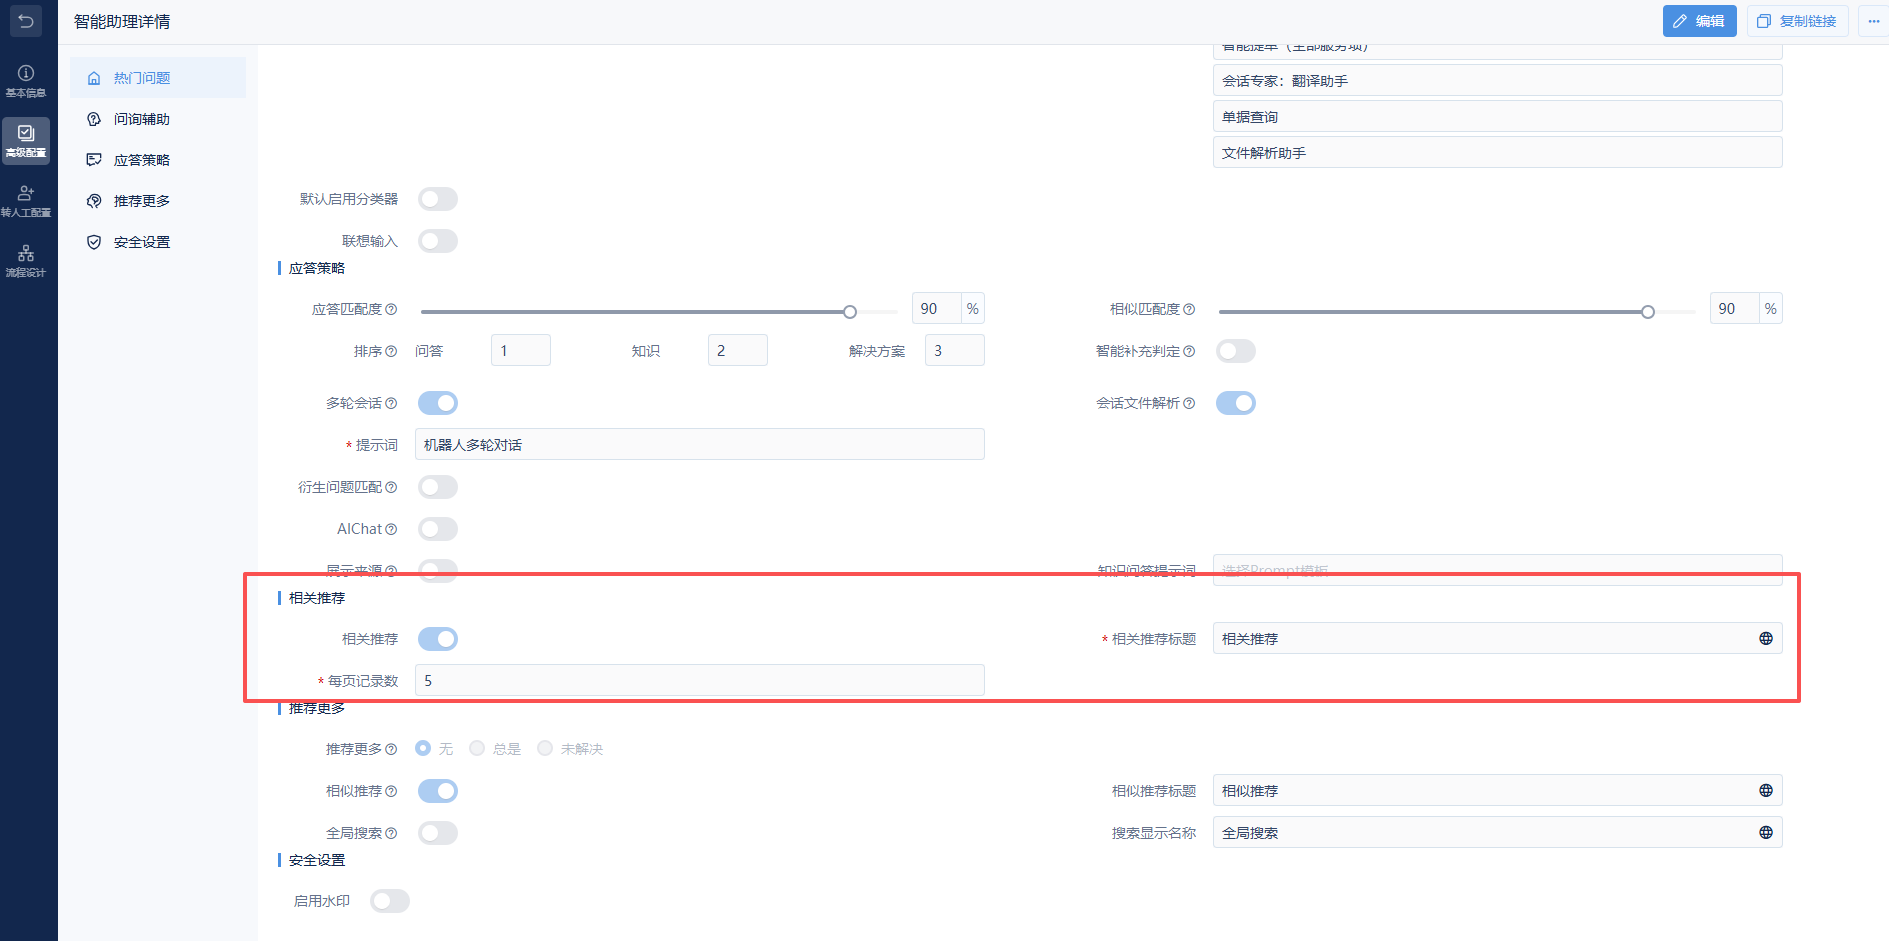The width and height of the screenshot is (1889, 941).
Task: Click the 复制链接 button
Action: [1797, 21]
